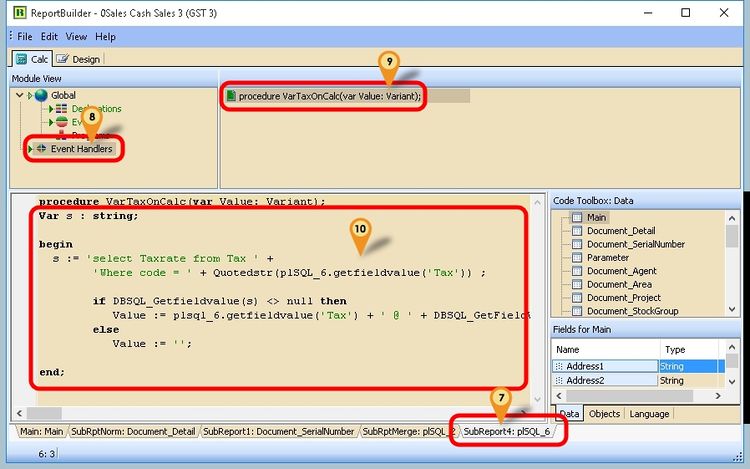Screen dimensions: 750x469
Task: Select Document_Area in Code Toolbox
Action: 619,284
